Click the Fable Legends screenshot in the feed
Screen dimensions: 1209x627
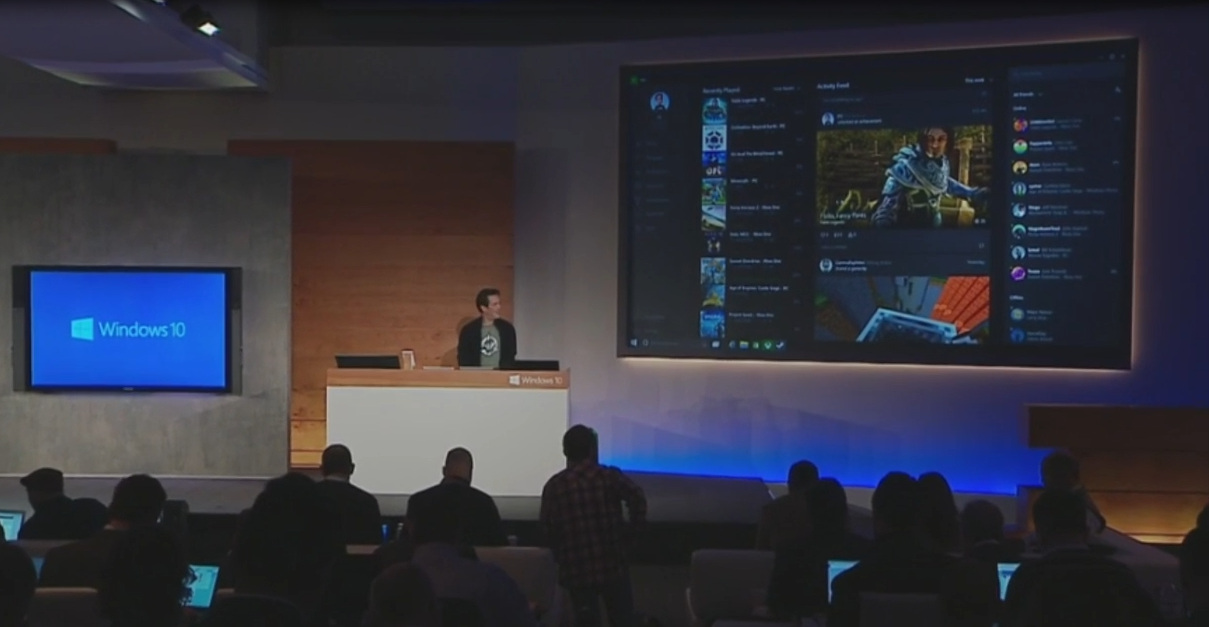(903, 175)
